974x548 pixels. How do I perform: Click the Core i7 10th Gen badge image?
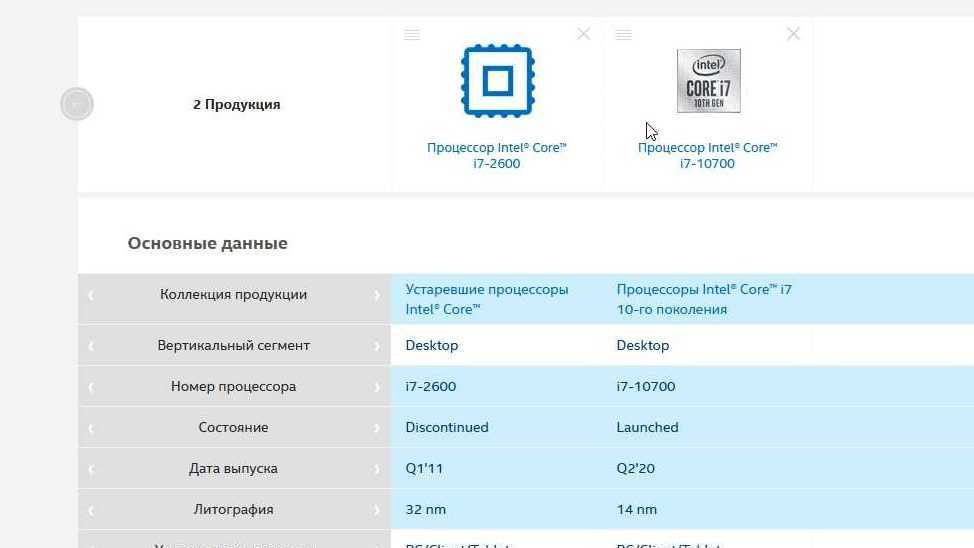708,81
